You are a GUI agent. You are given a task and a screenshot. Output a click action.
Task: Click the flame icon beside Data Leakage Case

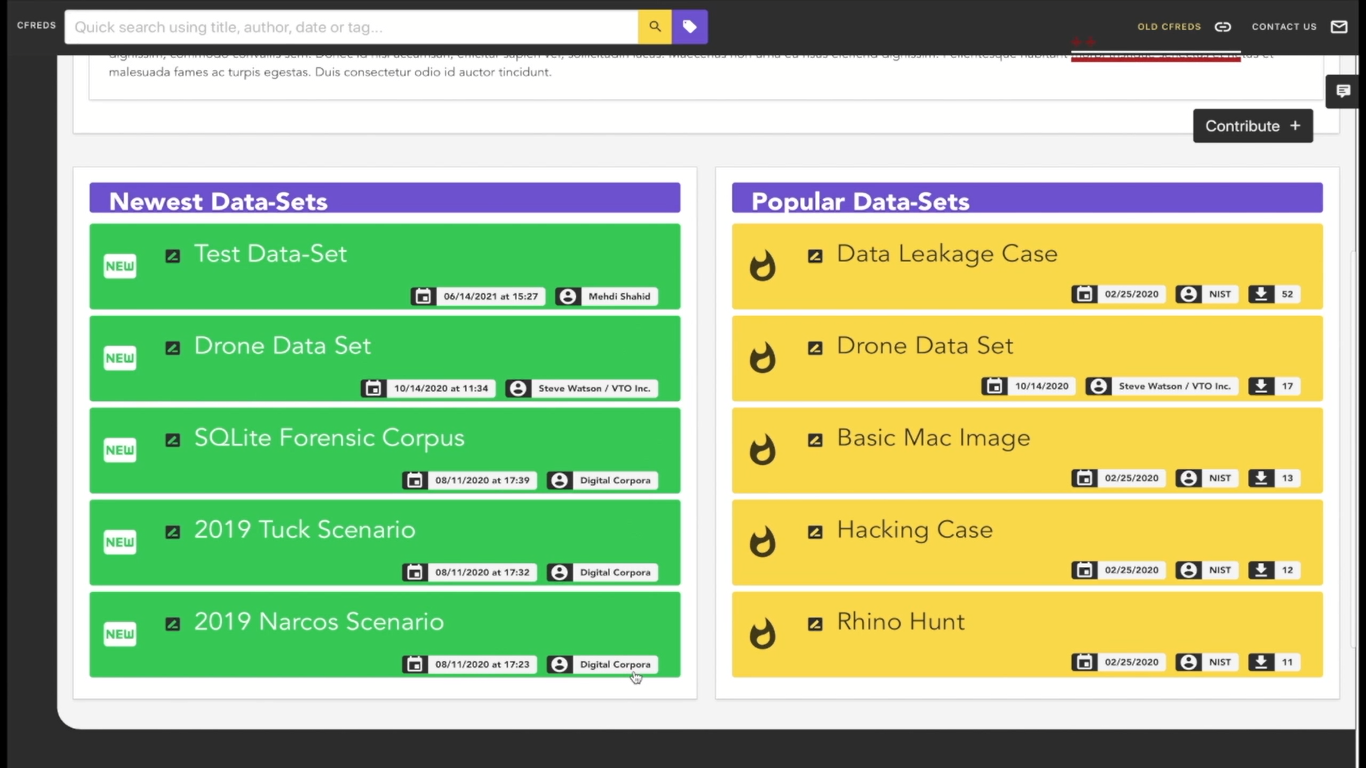pos(763,266)
